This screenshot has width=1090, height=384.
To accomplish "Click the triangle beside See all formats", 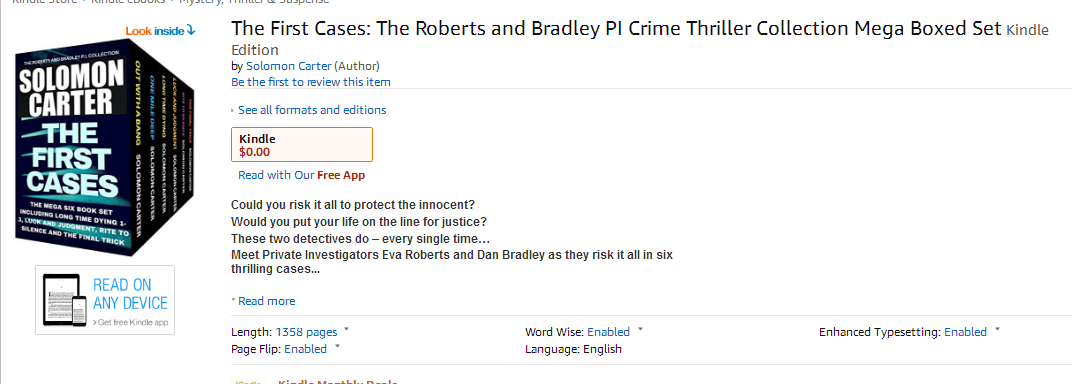I will pos(233,111).
